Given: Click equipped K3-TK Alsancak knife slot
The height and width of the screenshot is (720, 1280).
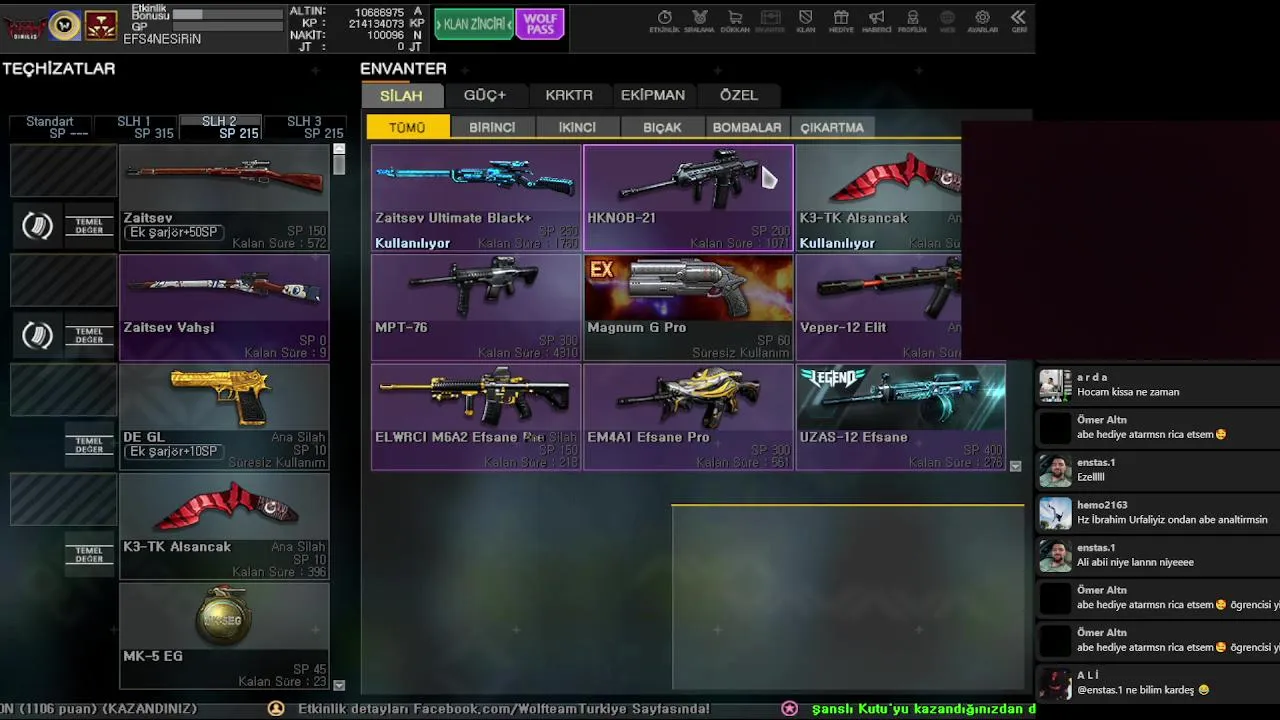Looking at the screenshot, I should coord(224,526).
